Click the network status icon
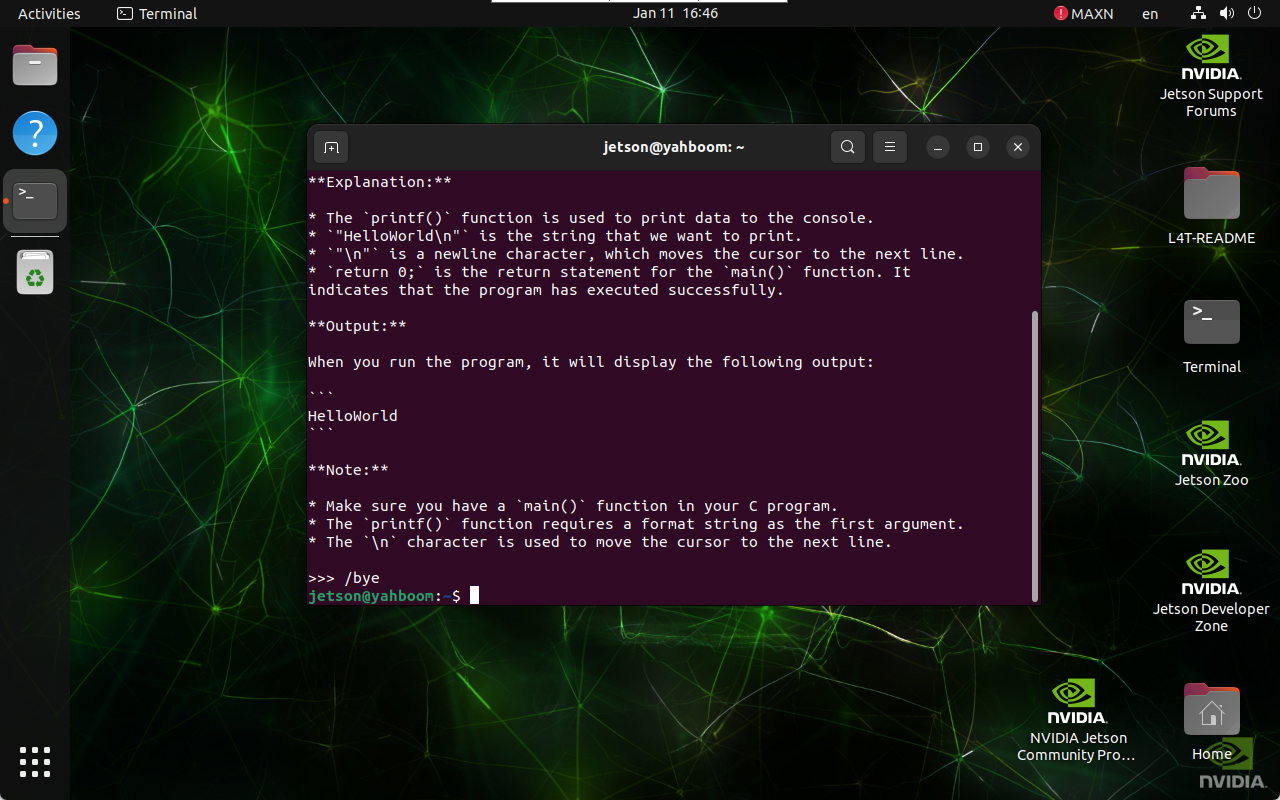Viewport: 1280px width, 800px height. (1199, 14)
